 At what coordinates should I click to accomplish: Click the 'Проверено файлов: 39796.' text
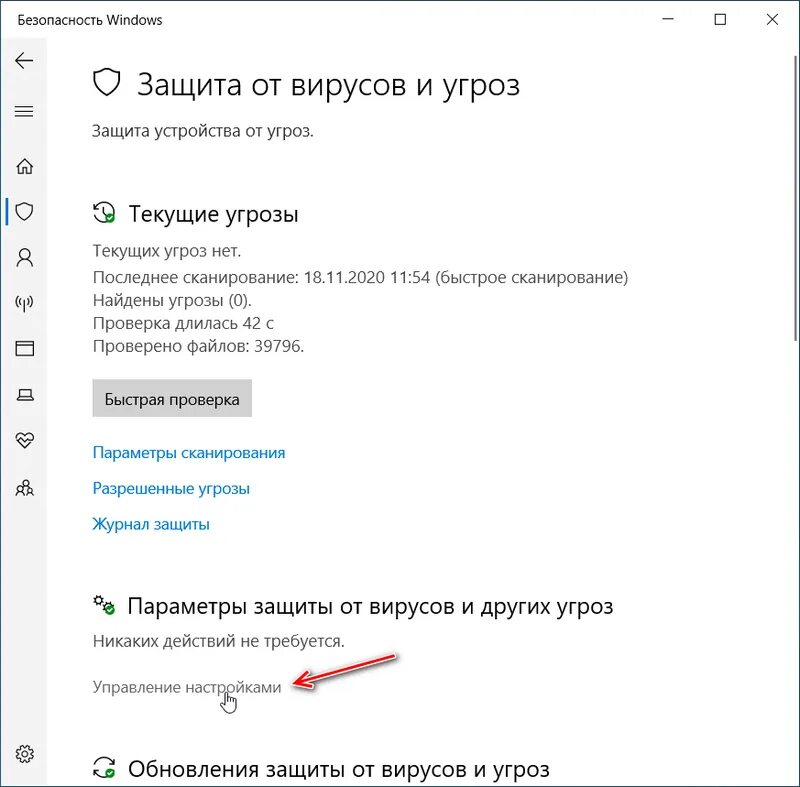(198, 346)
